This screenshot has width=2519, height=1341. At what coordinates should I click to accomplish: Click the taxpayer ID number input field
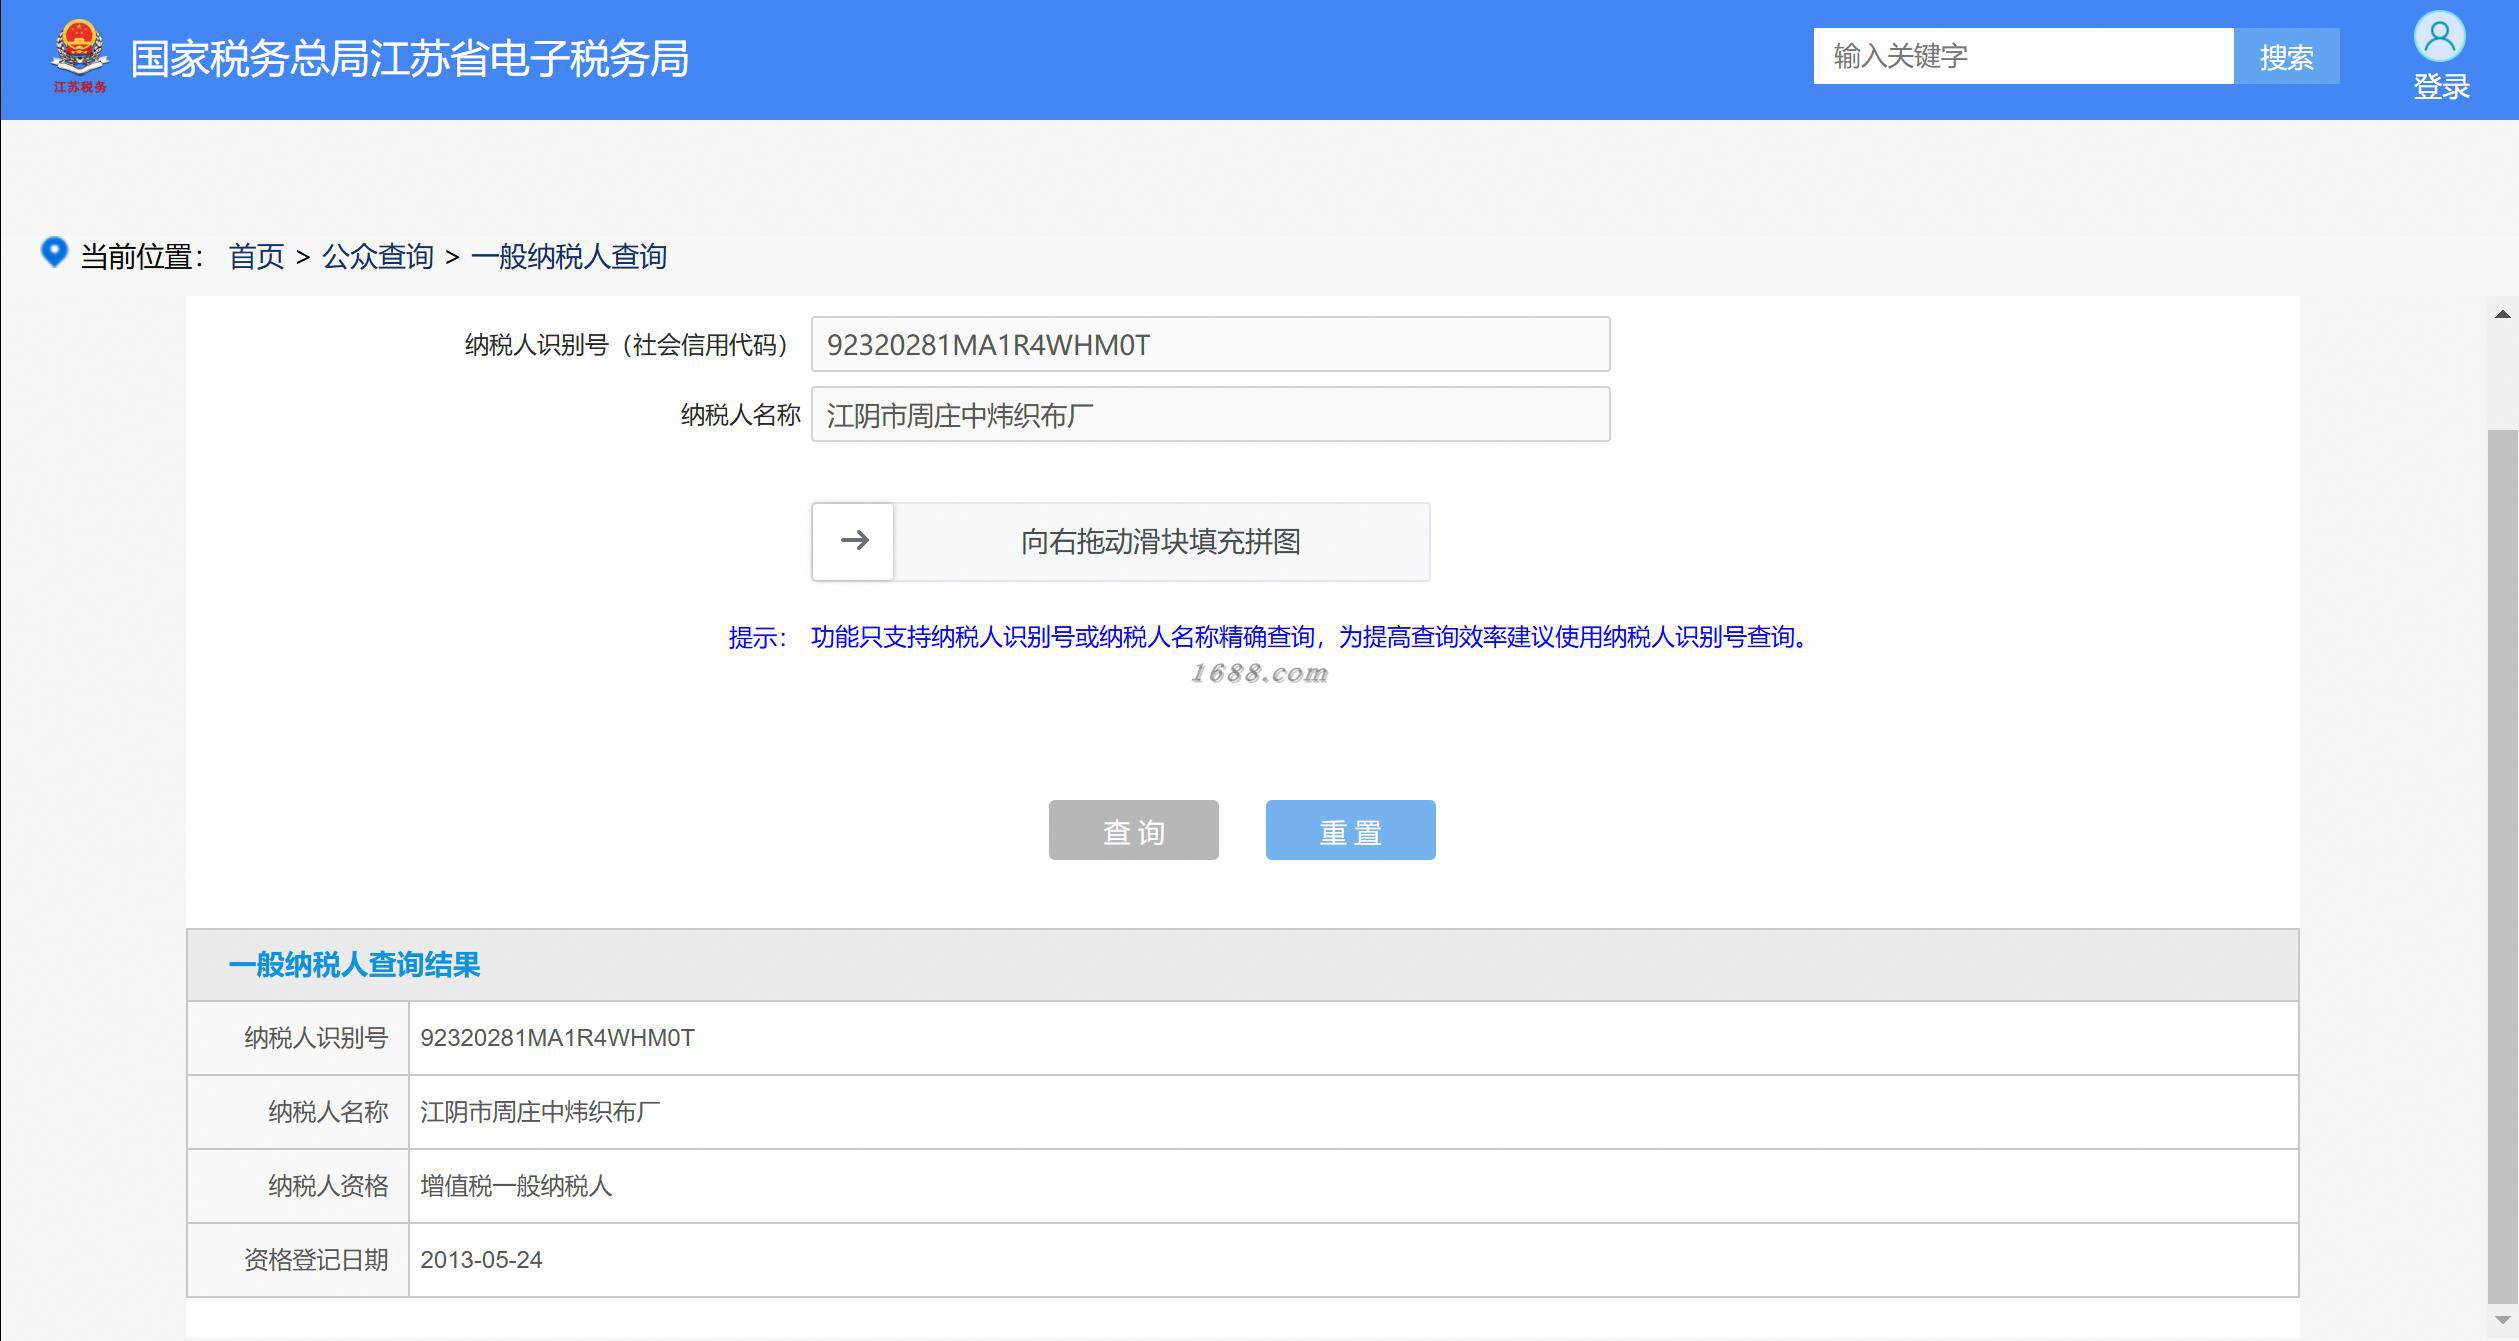pyautogui.click(x=1209, y=344)
